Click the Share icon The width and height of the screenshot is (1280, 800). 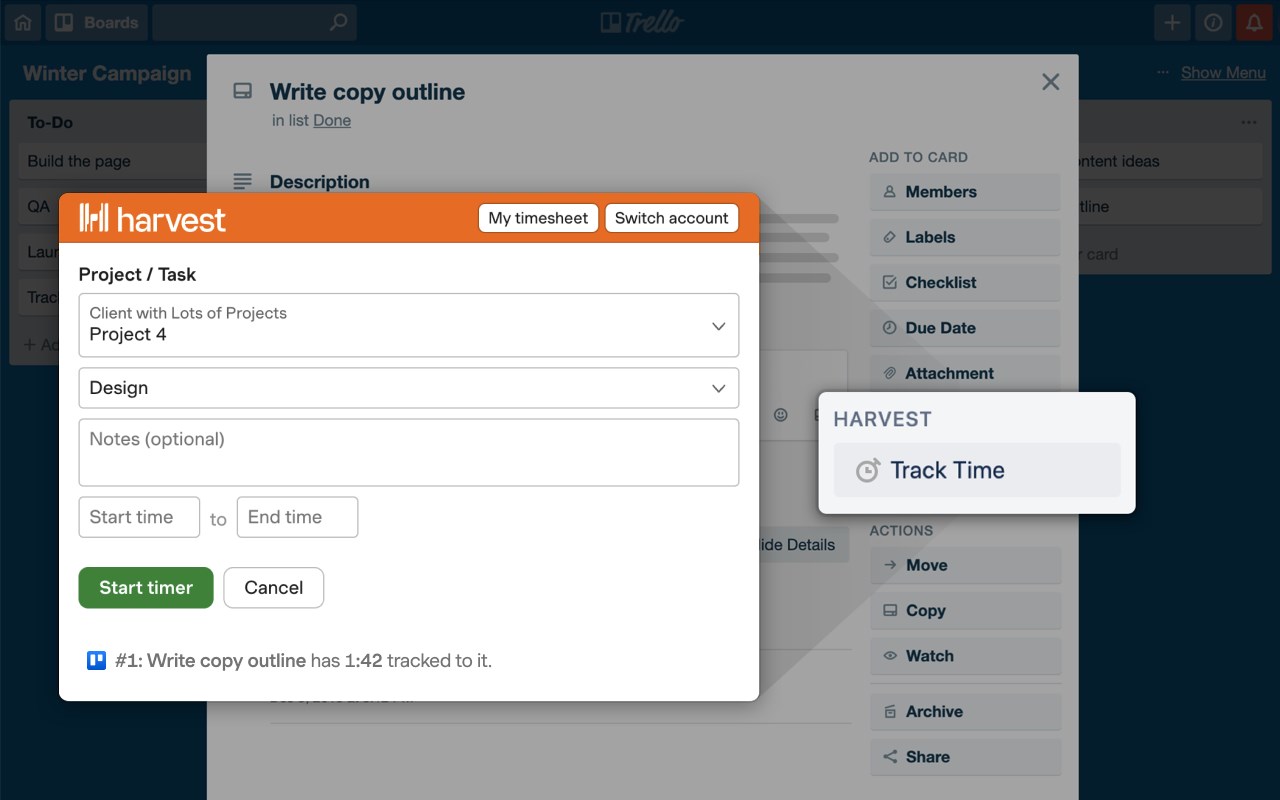point(890,757)
